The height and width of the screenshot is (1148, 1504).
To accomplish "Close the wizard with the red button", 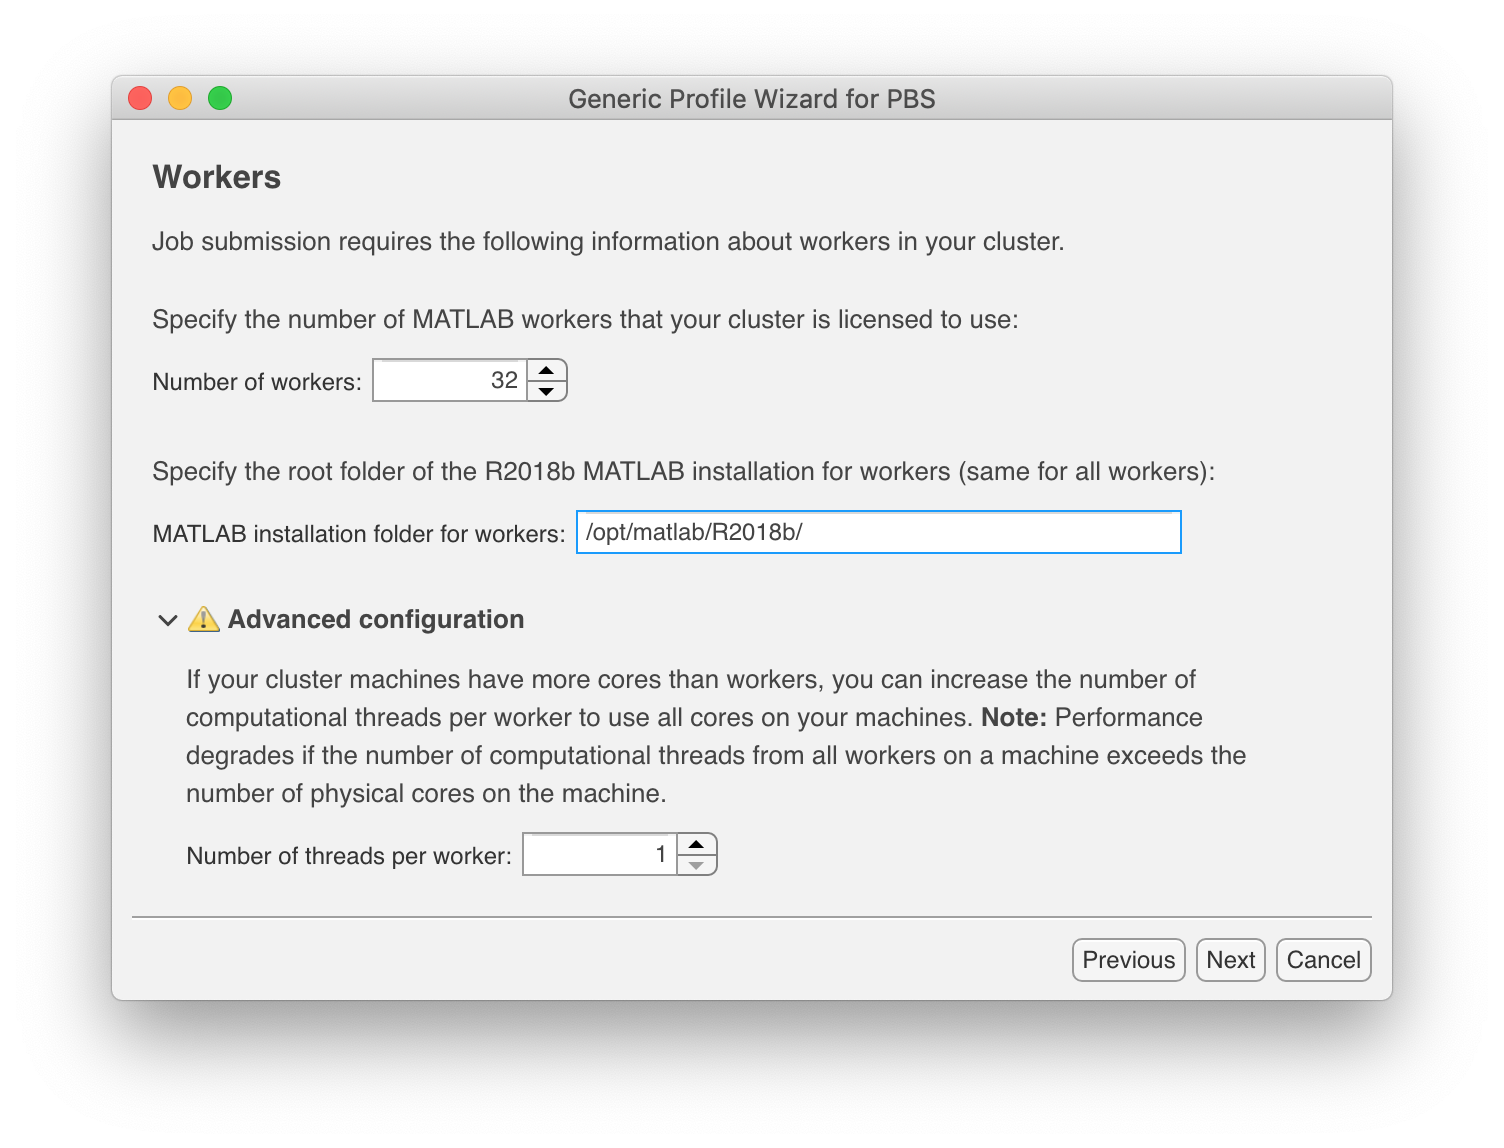I will [140, 98].
